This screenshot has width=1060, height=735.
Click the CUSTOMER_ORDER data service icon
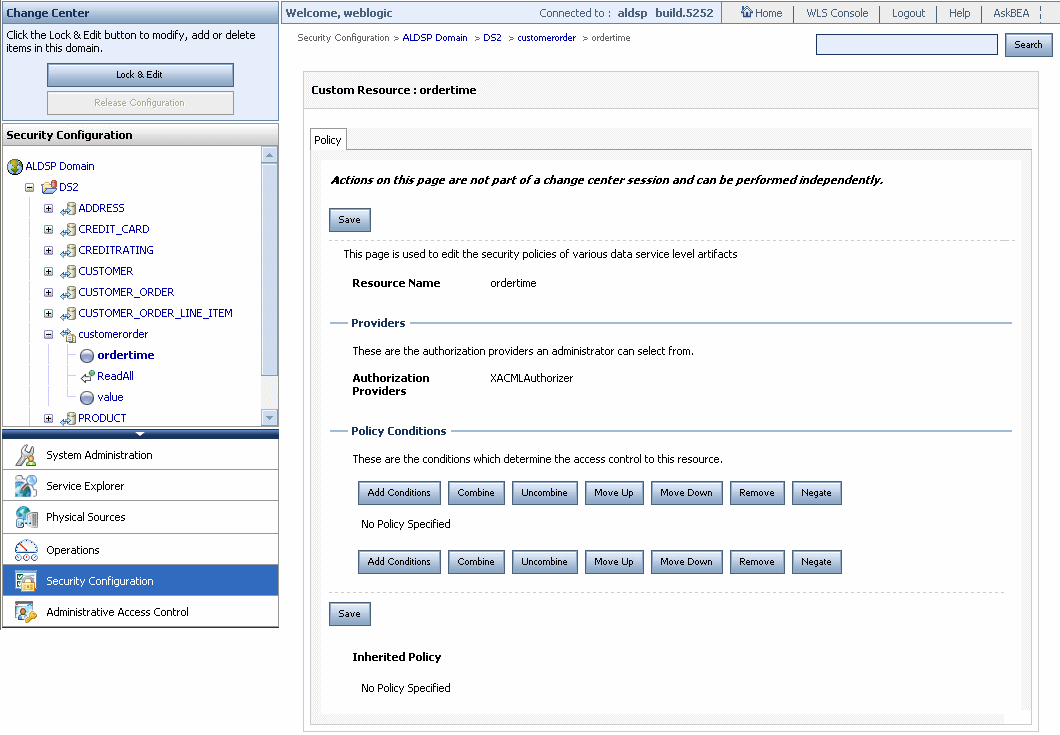(68, 293)
